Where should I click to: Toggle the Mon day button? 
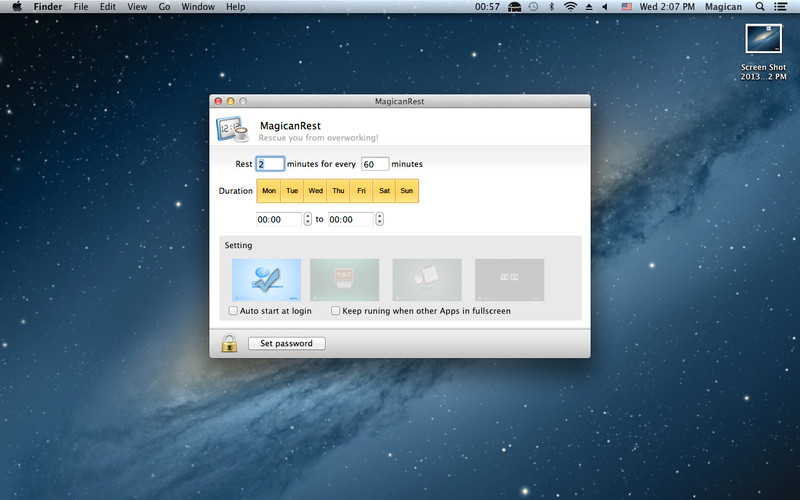[x=269, y=191]
